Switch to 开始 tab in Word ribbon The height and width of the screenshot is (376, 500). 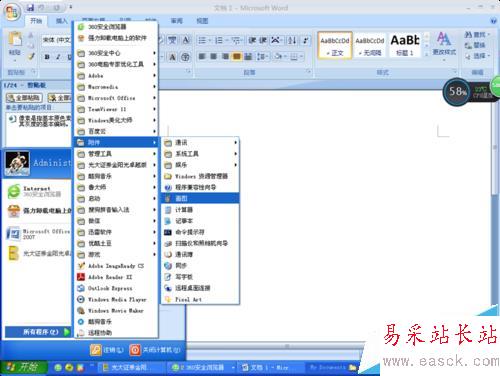point(36,21)
